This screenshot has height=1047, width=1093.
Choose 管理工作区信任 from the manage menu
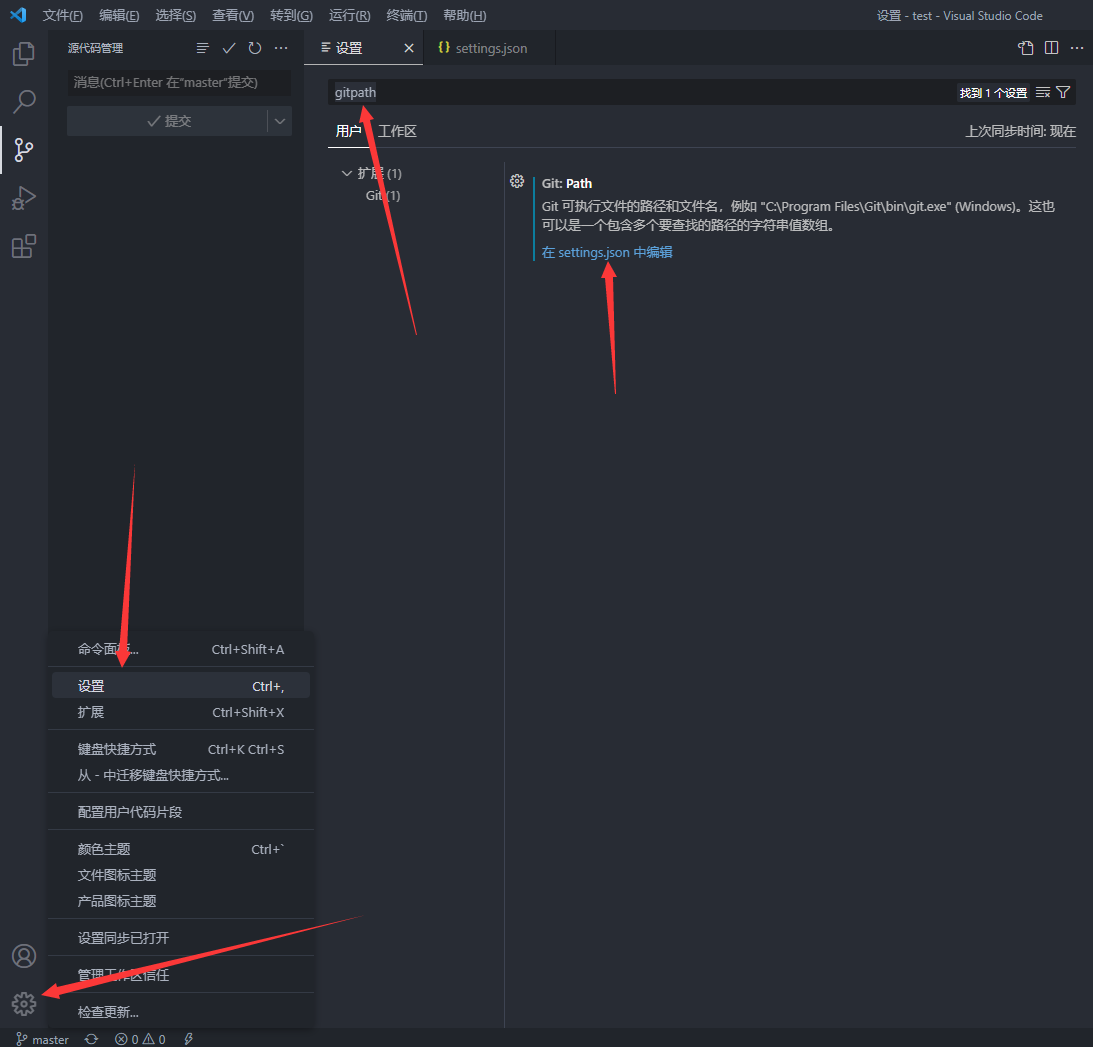tap(181, 975)
